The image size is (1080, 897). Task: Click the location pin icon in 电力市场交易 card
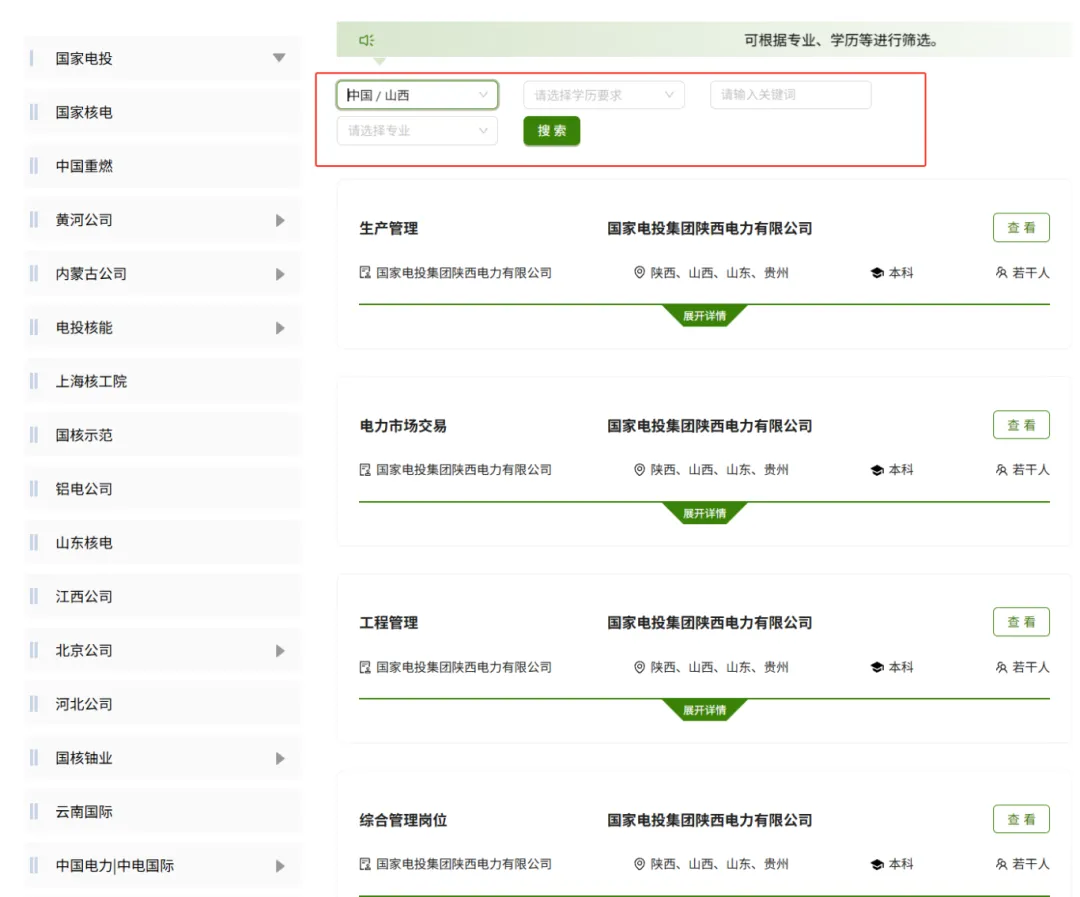639,470
